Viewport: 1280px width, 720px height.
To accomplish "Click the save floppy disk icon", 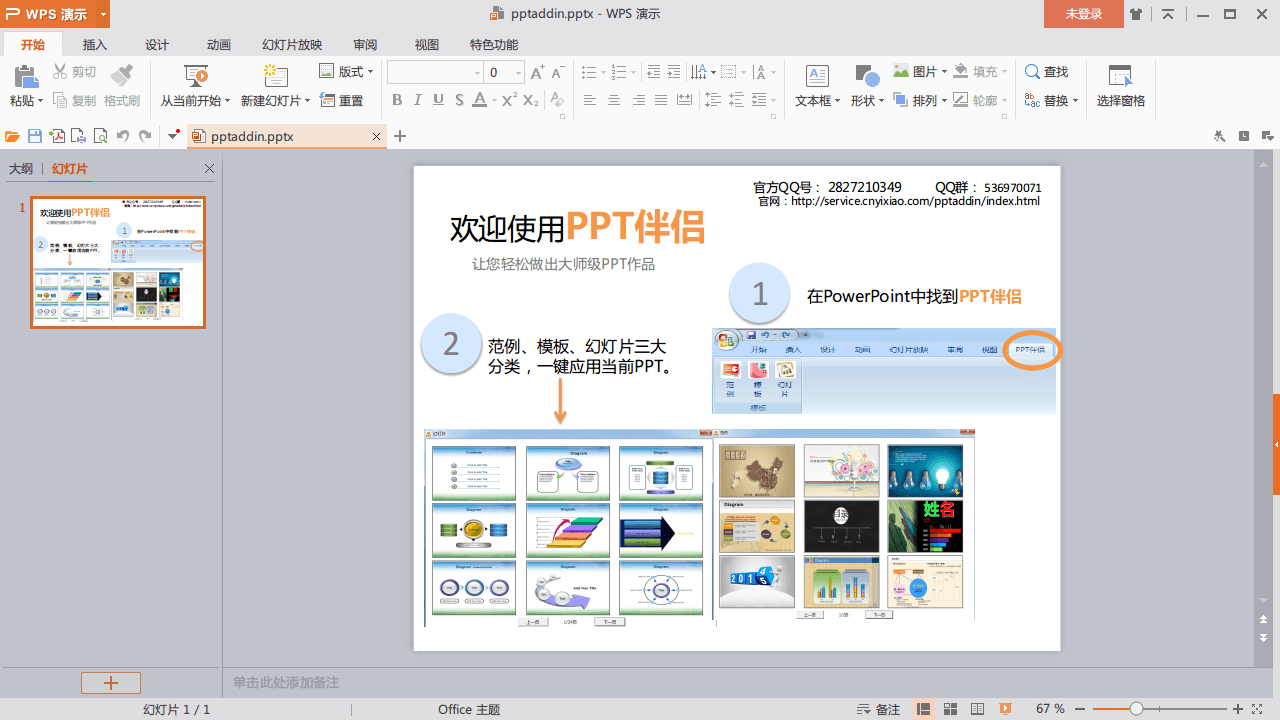I will tap(35, 136).
